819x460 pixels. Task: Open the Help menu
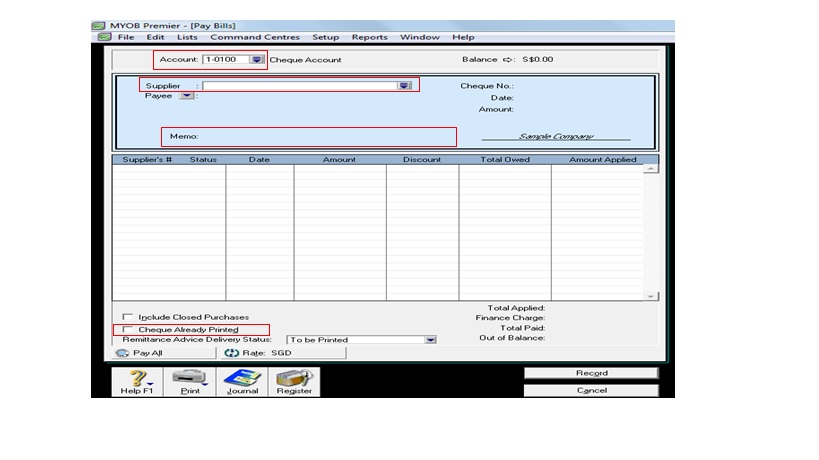coord(463,37)
